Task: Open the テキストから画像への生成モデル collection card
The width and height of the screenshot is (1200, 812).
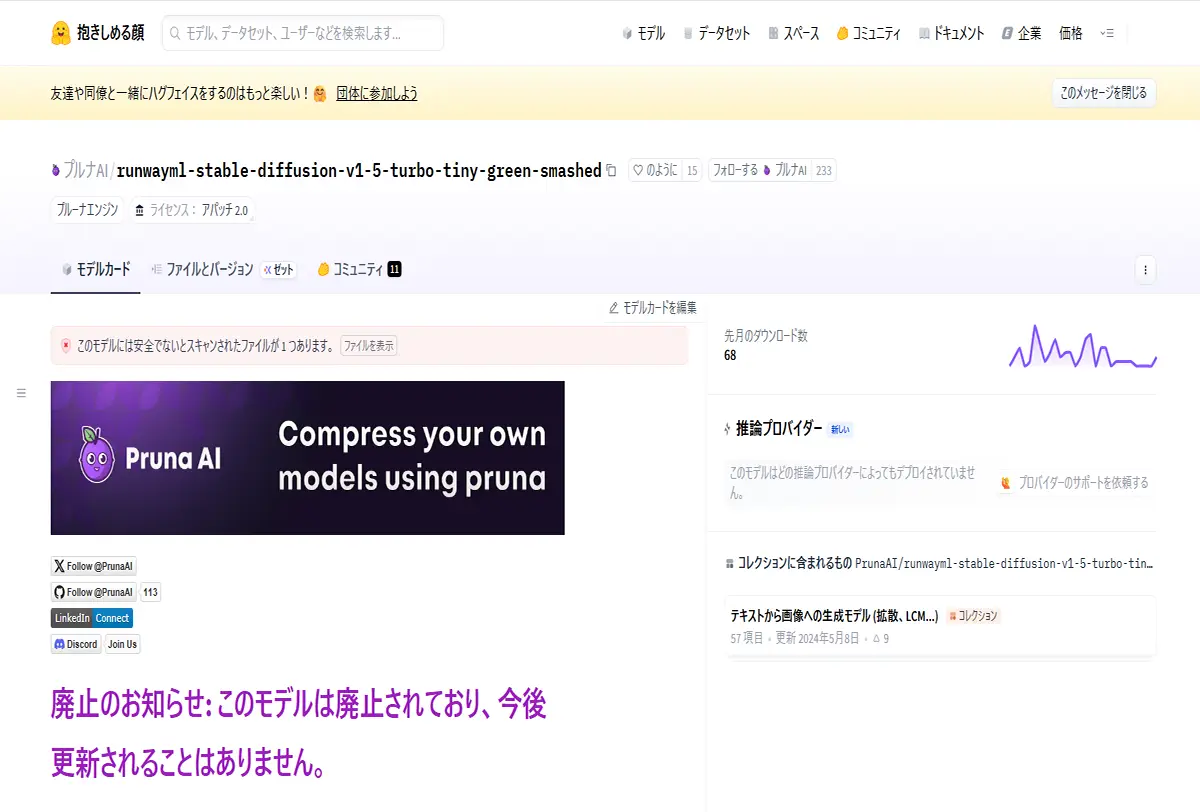Action: [941, 626]
